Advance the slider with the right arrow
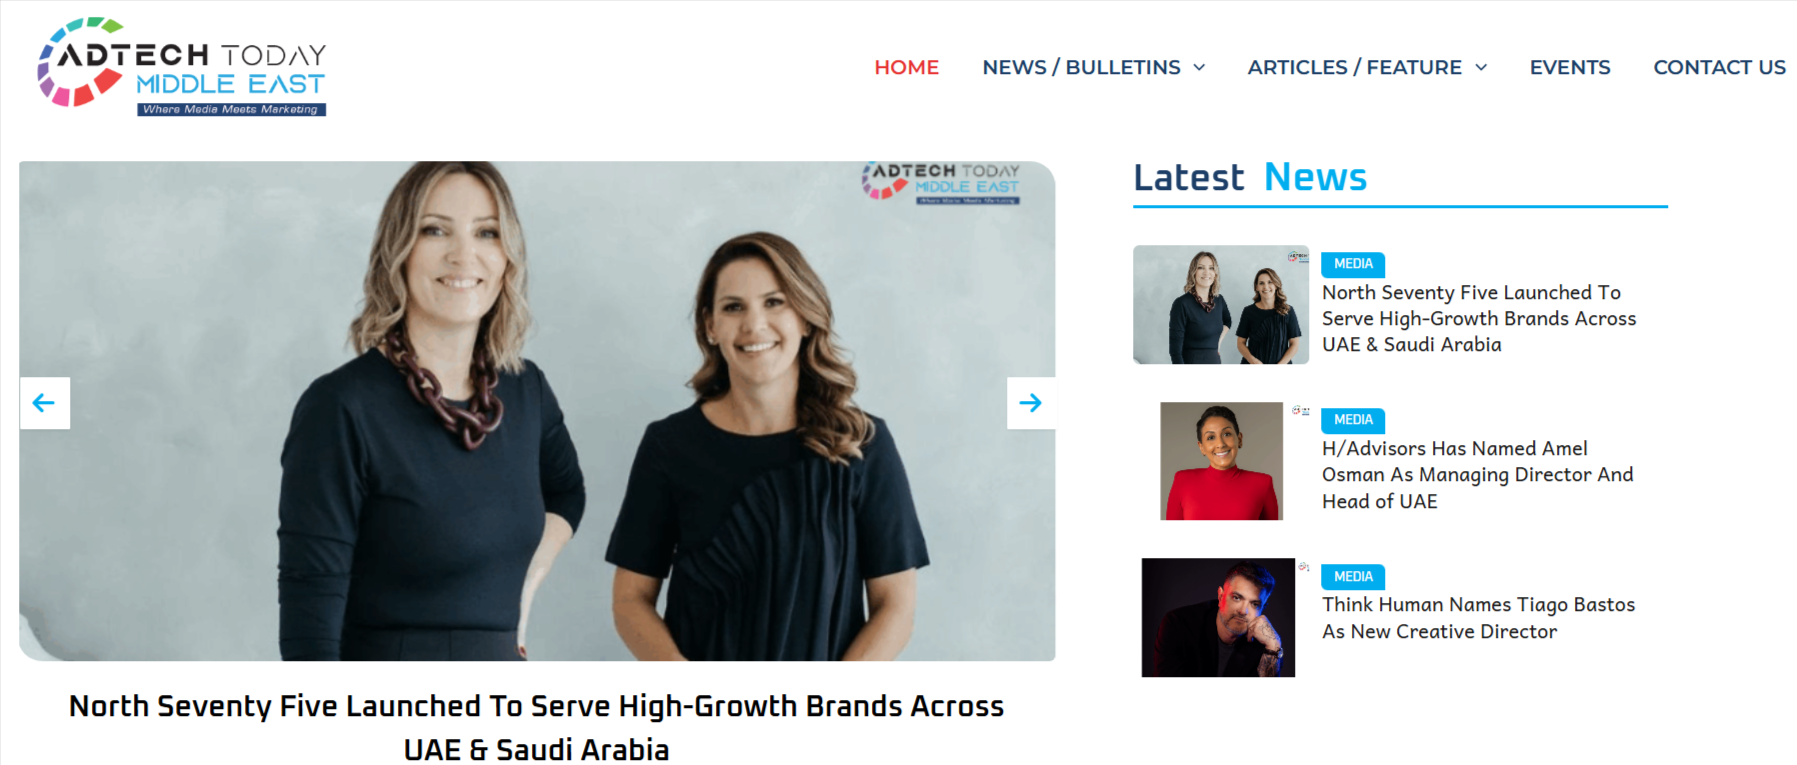This screenshot has width=1797, height=765. [1030, 403]
